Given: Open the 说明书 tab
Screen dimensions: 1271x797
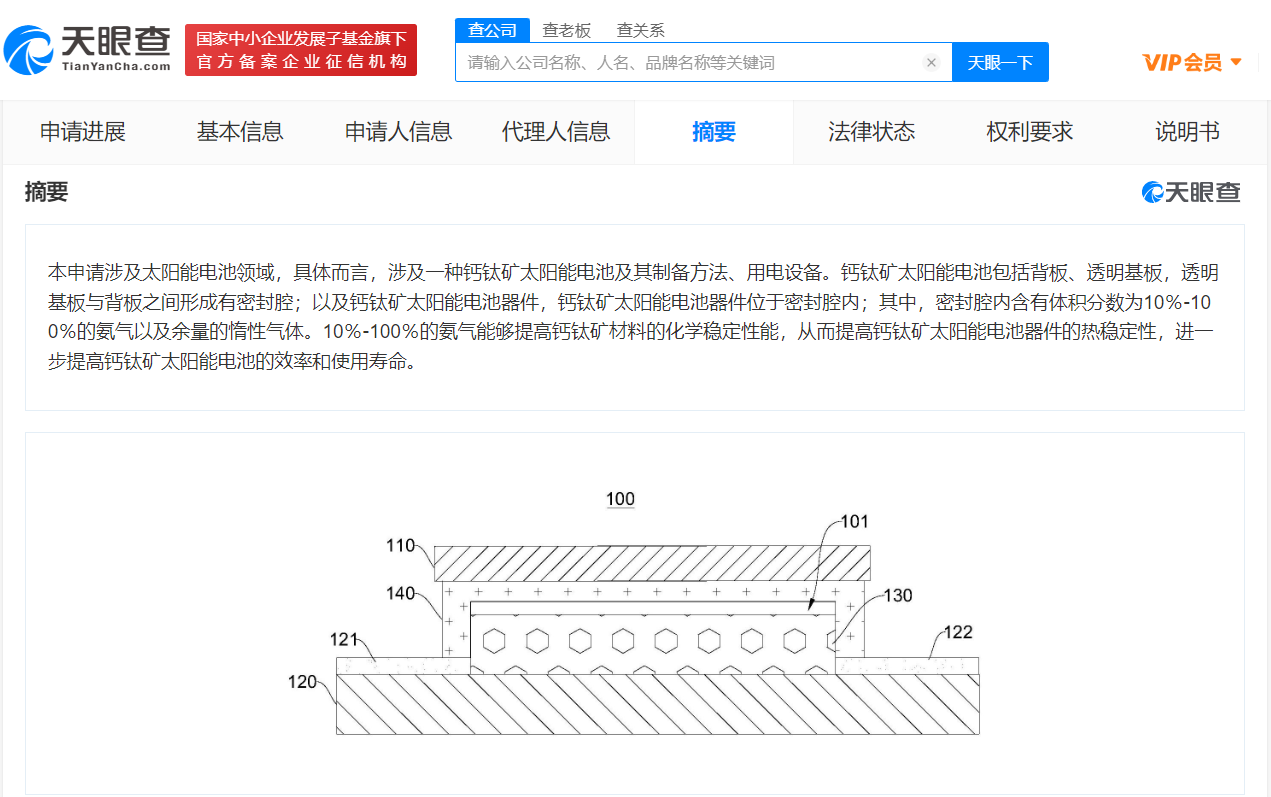Looking at the screenshot, I should pyautogui.click(x=1186, y=132).
